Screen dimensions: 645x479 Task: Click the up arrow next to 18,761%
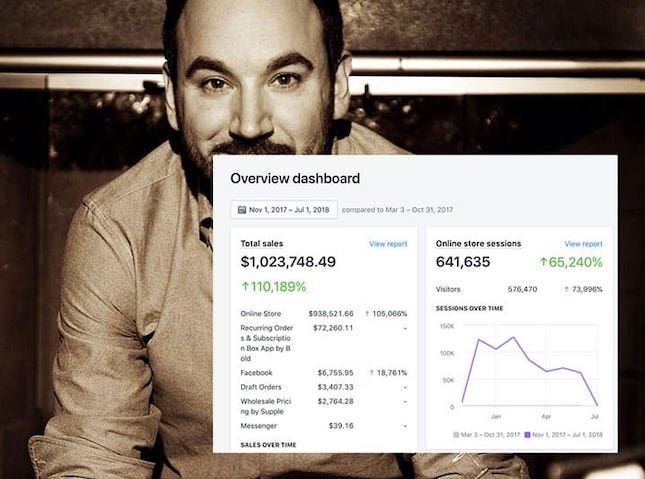(371, 373)
